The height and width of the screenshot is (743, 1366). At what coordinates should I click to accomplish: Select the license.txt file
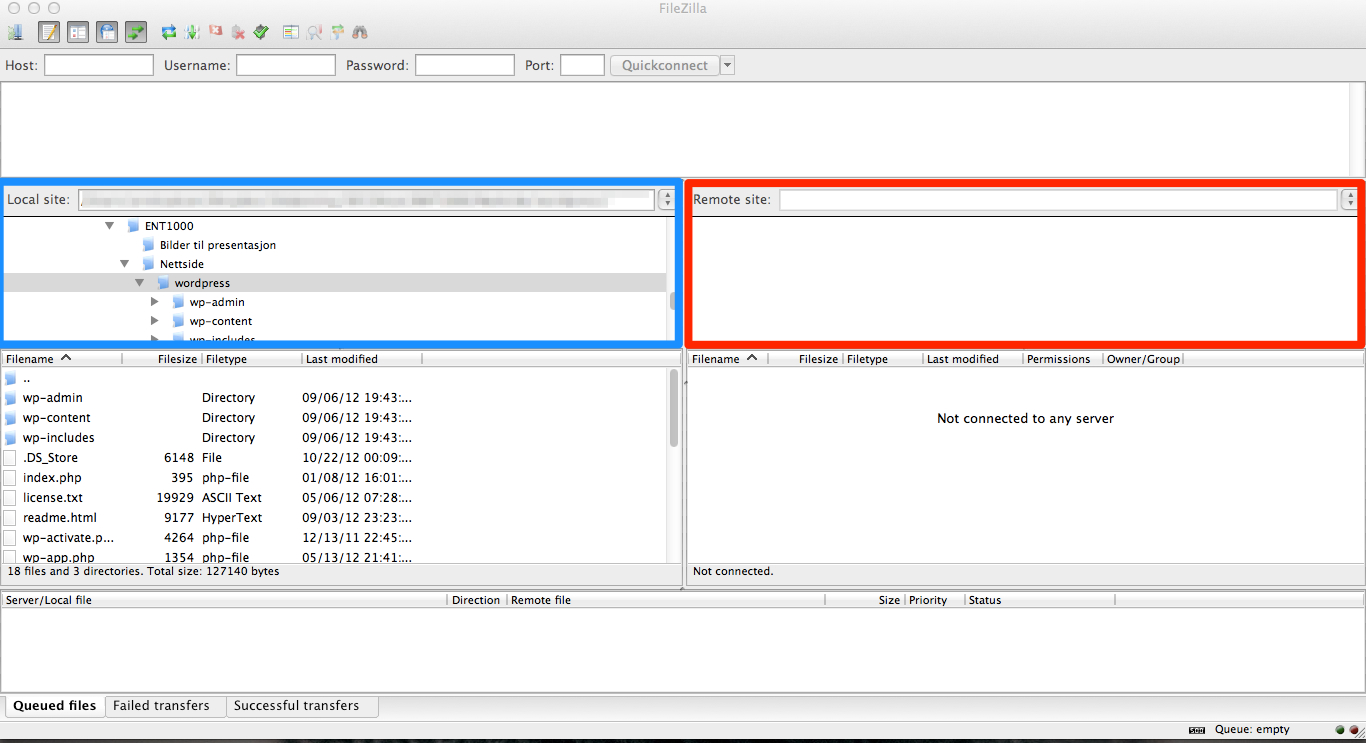pyautogui.click(x=334, y=498)
